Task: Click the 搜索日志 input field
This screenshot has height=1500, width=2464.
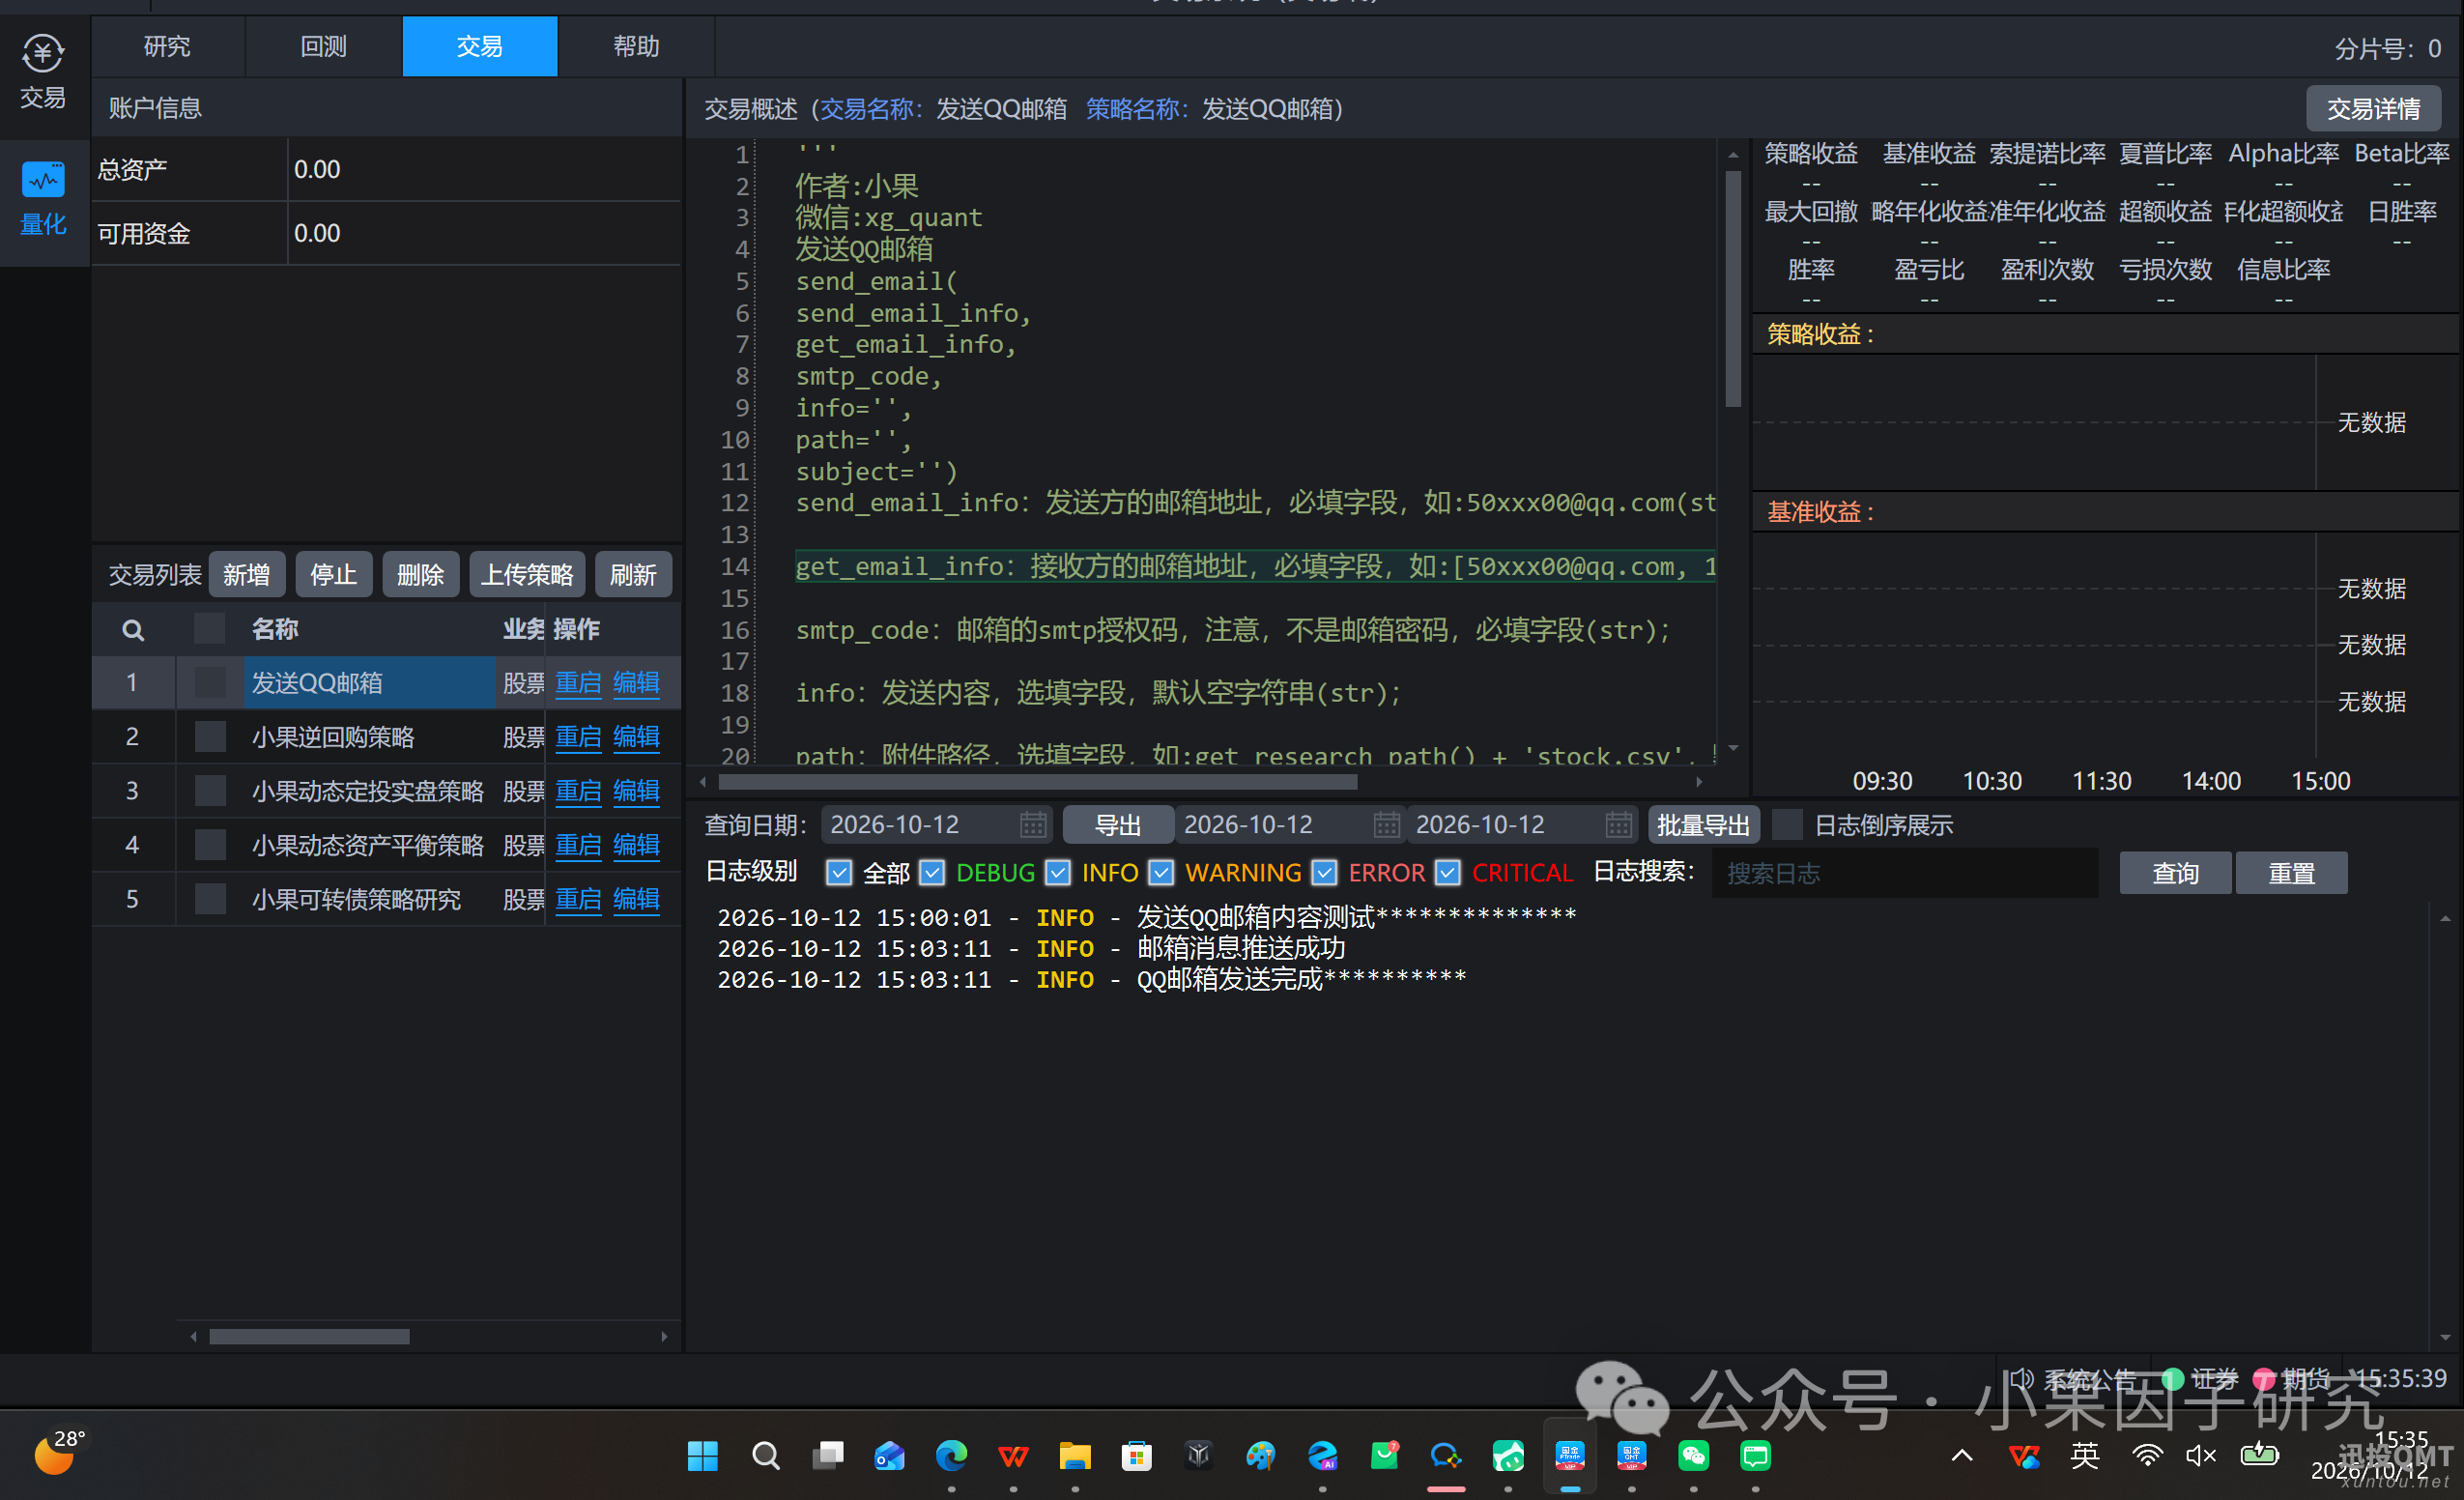Action: click(1905, 873)
